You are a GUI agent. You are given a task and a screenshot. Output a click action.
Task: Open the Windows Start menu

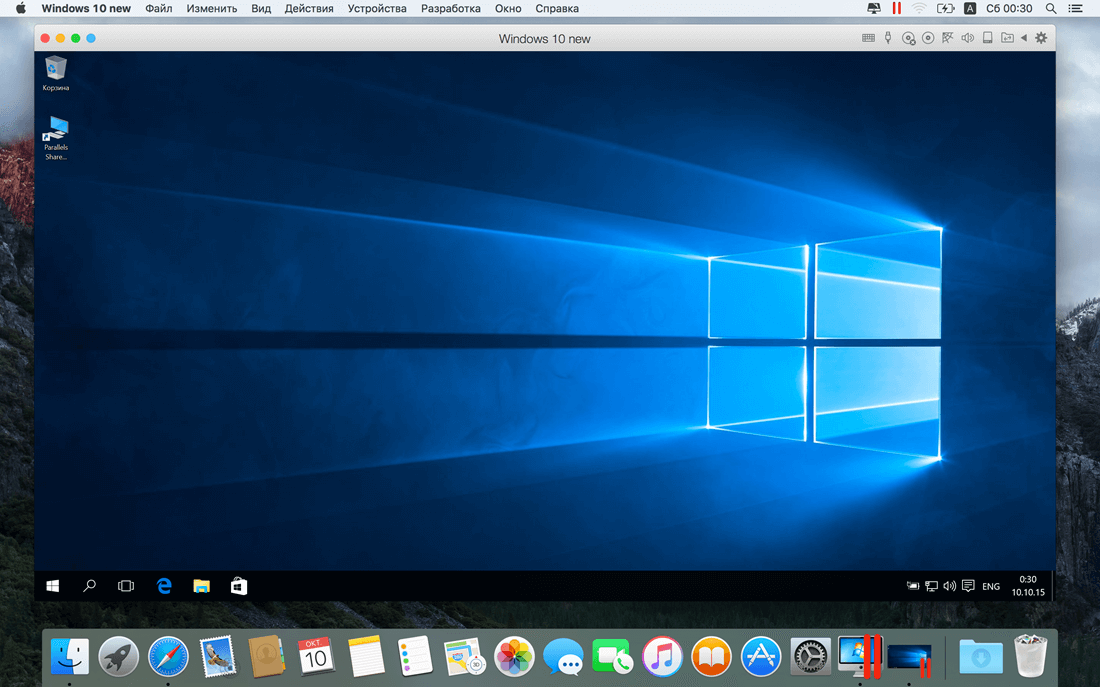53,586
